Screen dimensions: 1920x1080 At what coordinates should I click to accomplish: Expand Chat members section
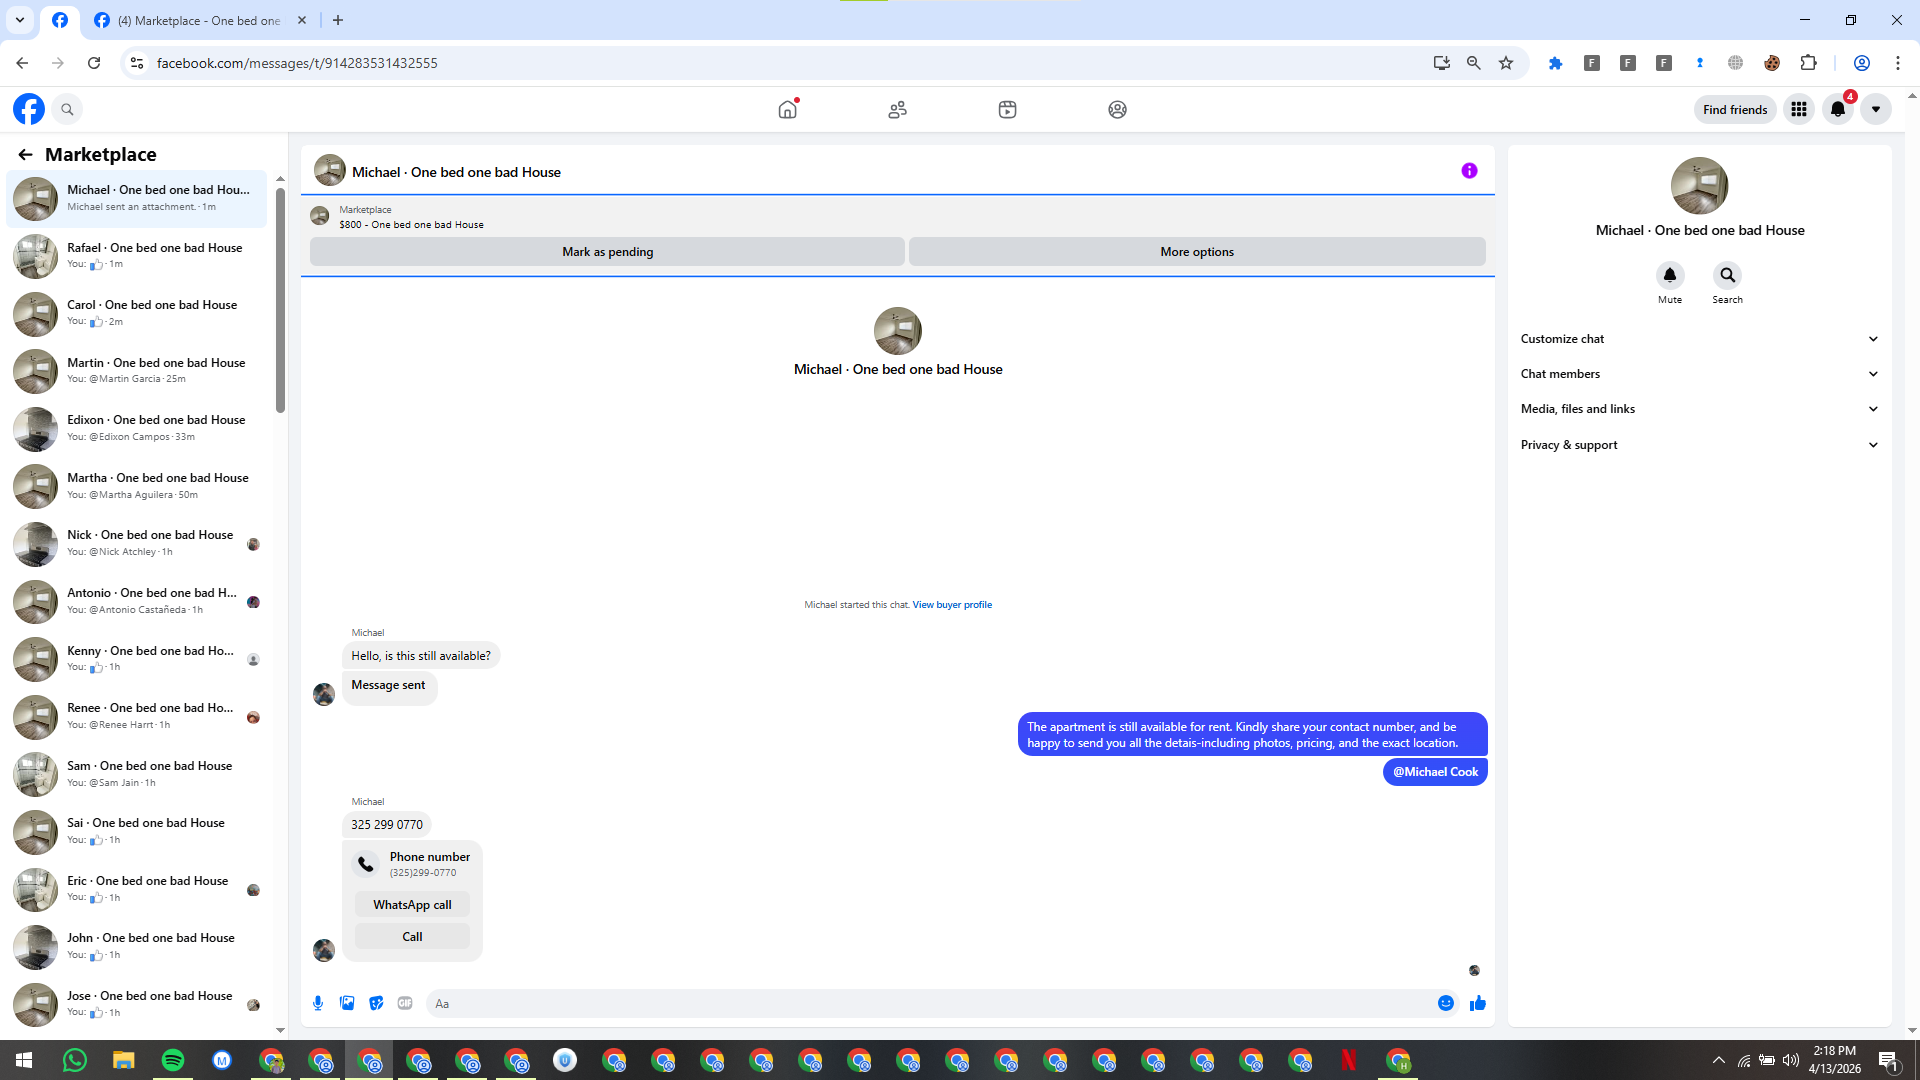click(x=1699, y=374)
